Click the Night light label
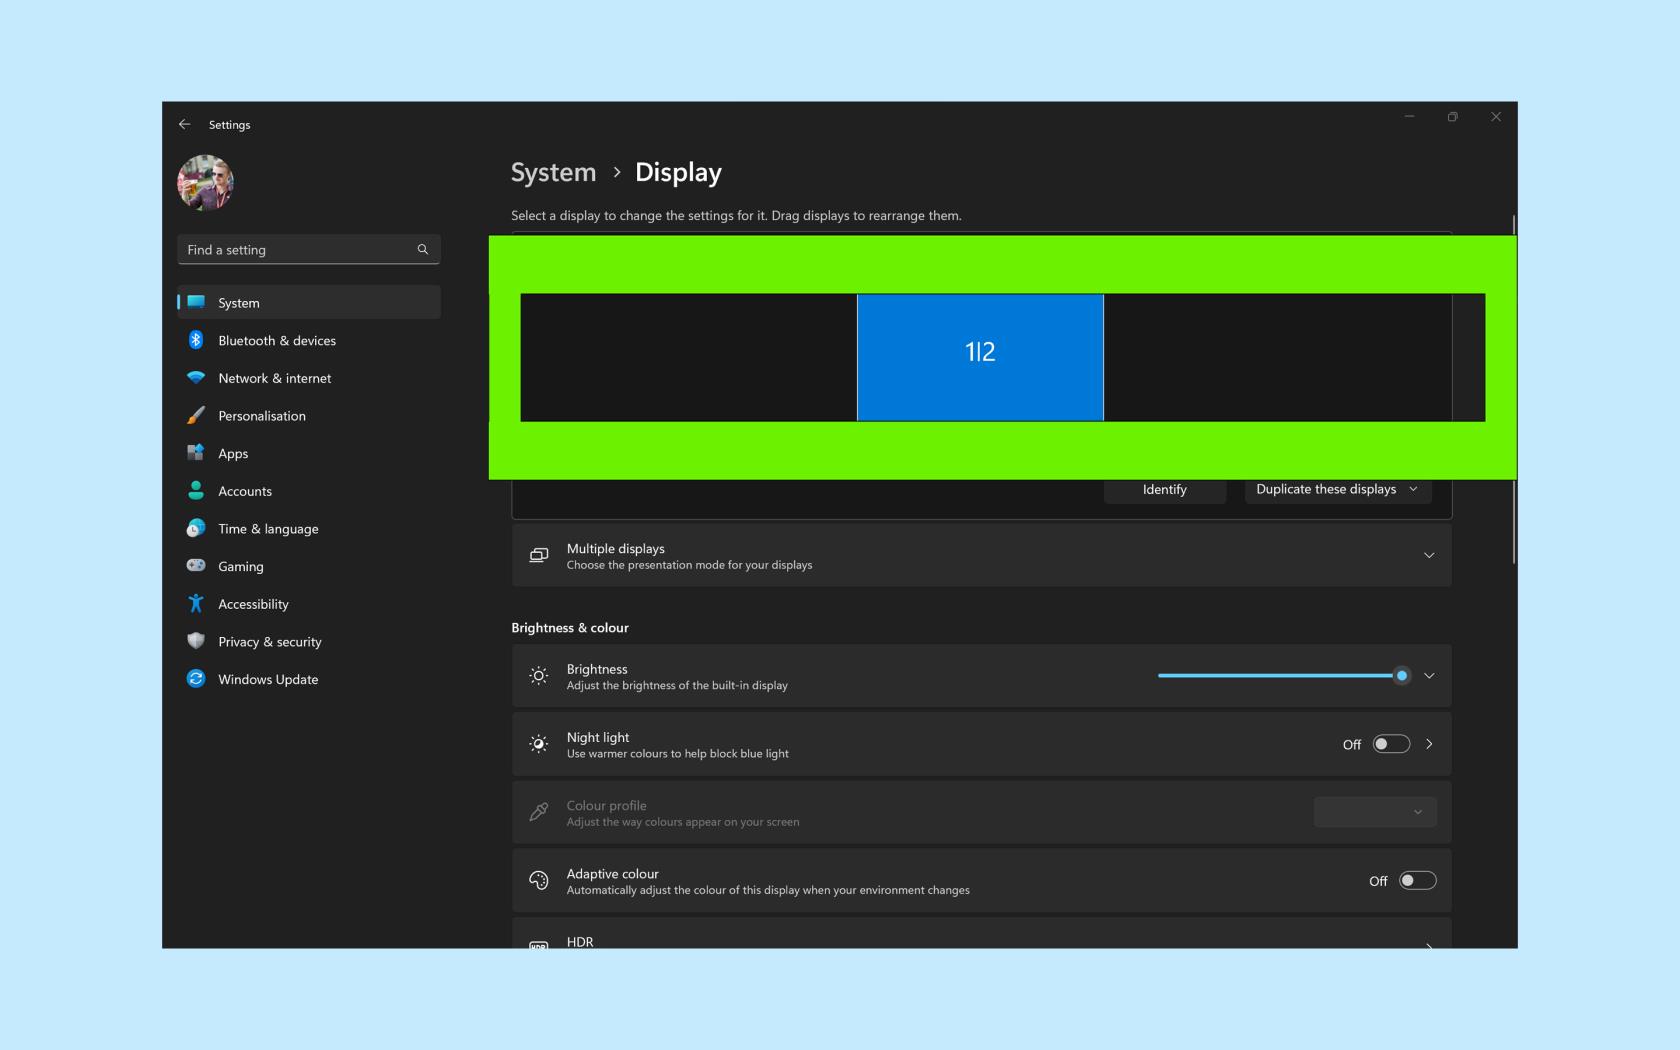This screenshot has height=1050, width=1680. pos(598,737)
